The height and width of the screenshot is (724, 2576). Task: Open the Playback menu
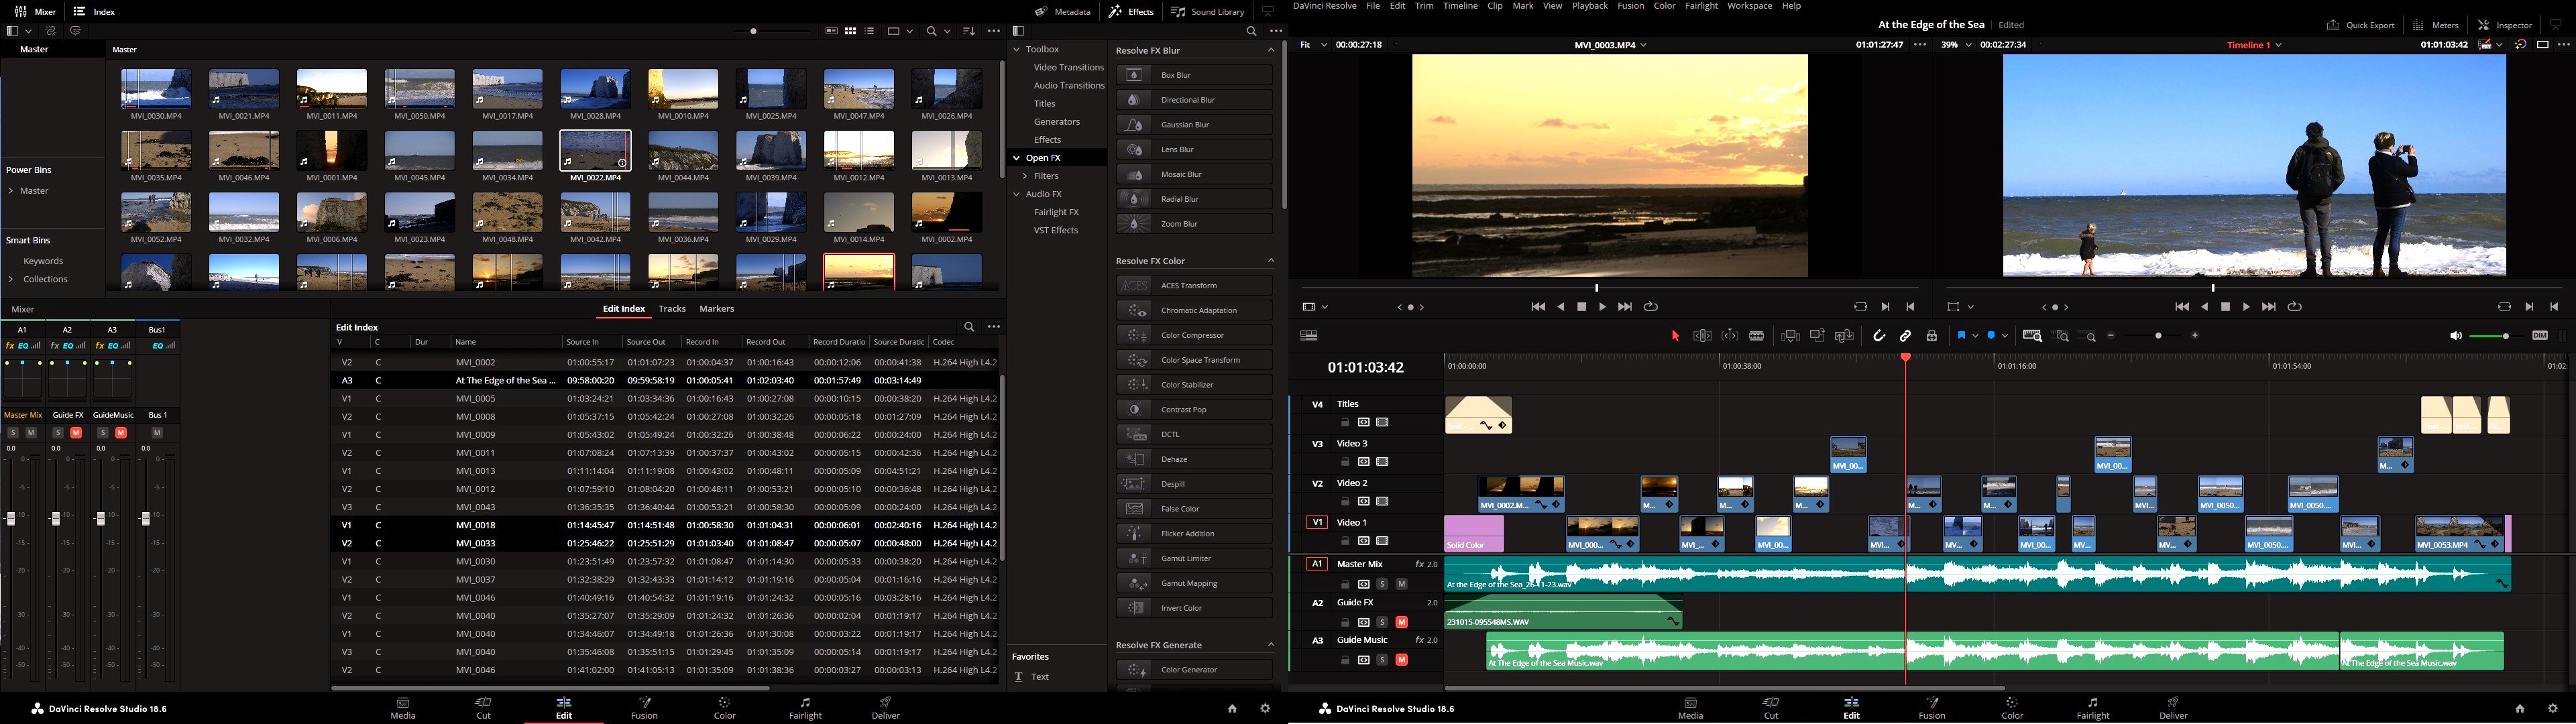[1590, 6]
